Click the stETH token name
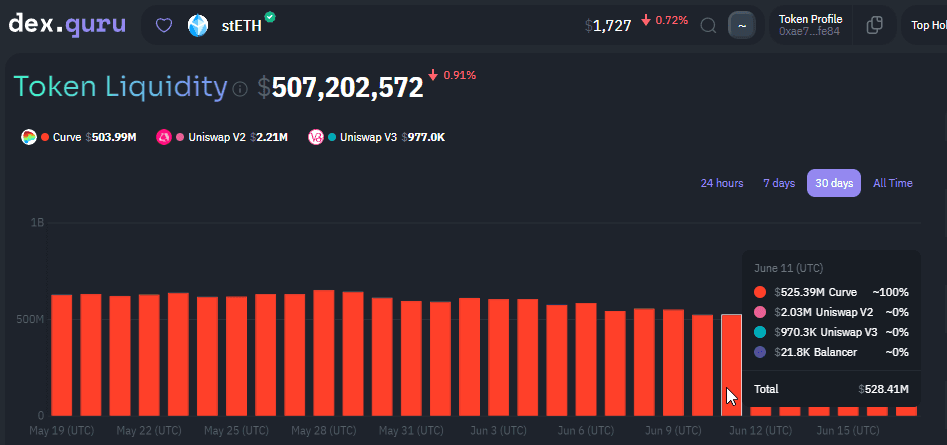The height and width of the screenshot is (445, 947). [x=241, y=26]
